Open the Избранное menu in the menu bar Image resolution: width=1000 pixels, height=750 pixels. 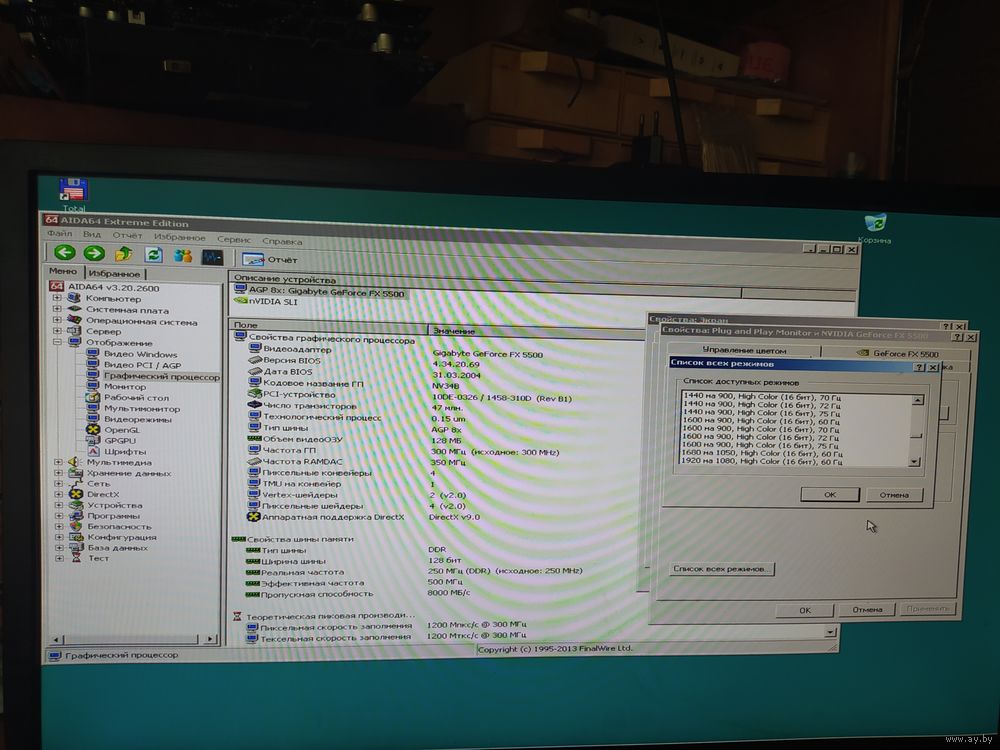pyautogui.click(x=179, y=237)
